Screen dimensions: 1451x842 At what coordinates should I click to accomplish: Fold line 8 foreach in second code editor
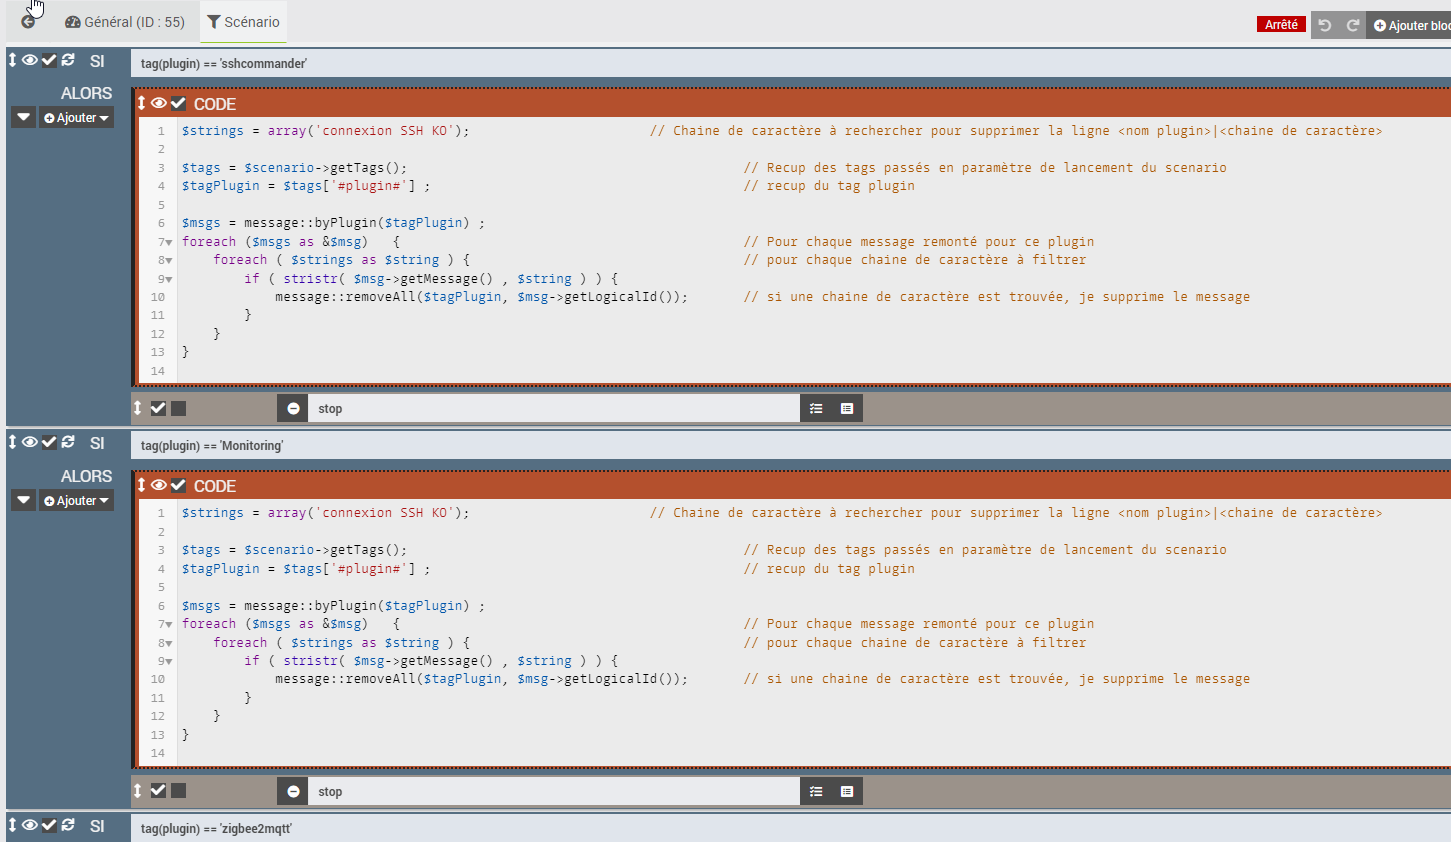169,643
